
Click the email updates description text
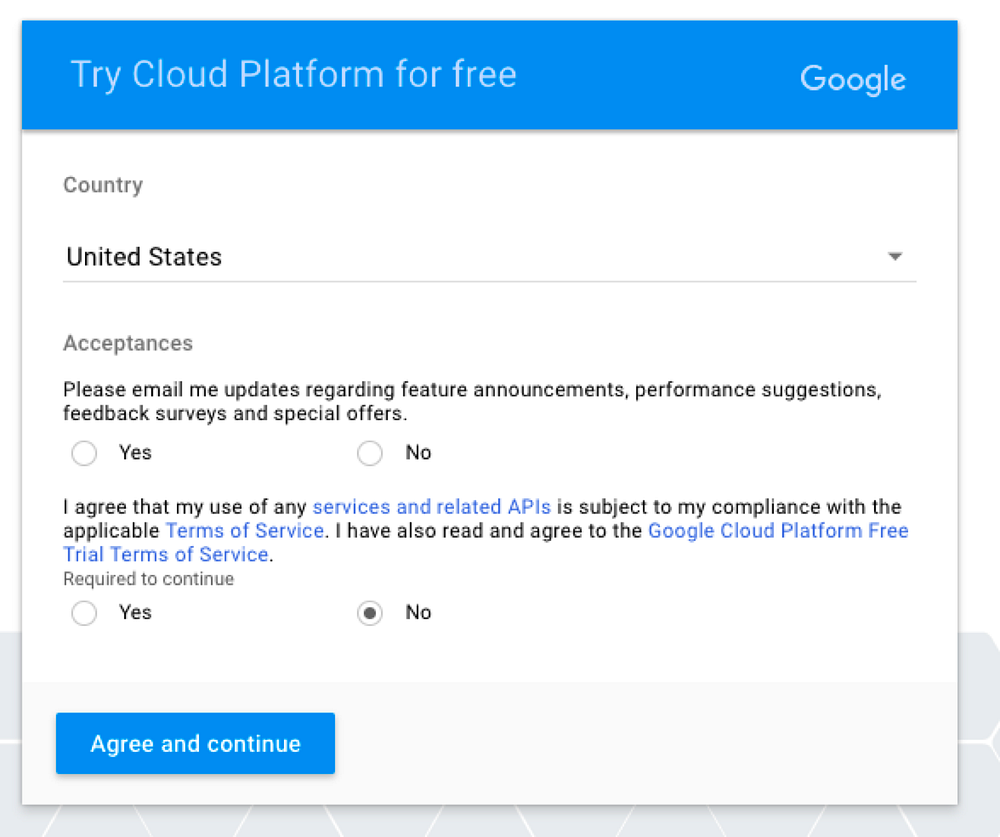[x=471, y=400]
